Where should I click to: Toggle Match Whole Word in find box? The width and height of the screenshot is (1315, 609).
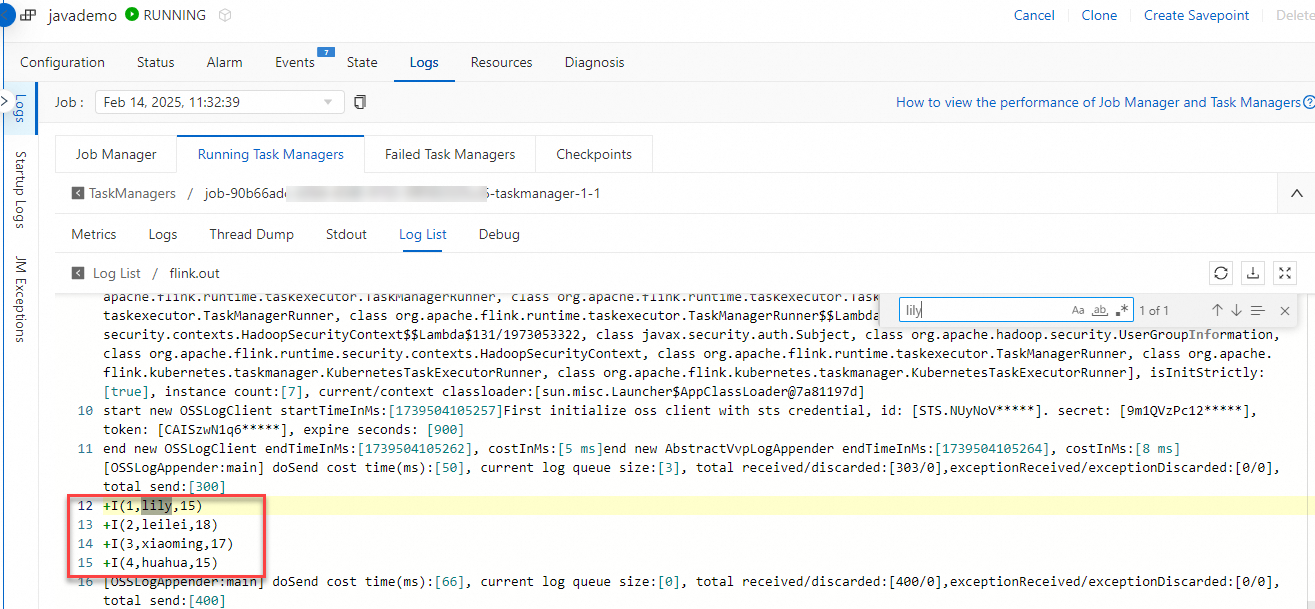(1100, 311)
